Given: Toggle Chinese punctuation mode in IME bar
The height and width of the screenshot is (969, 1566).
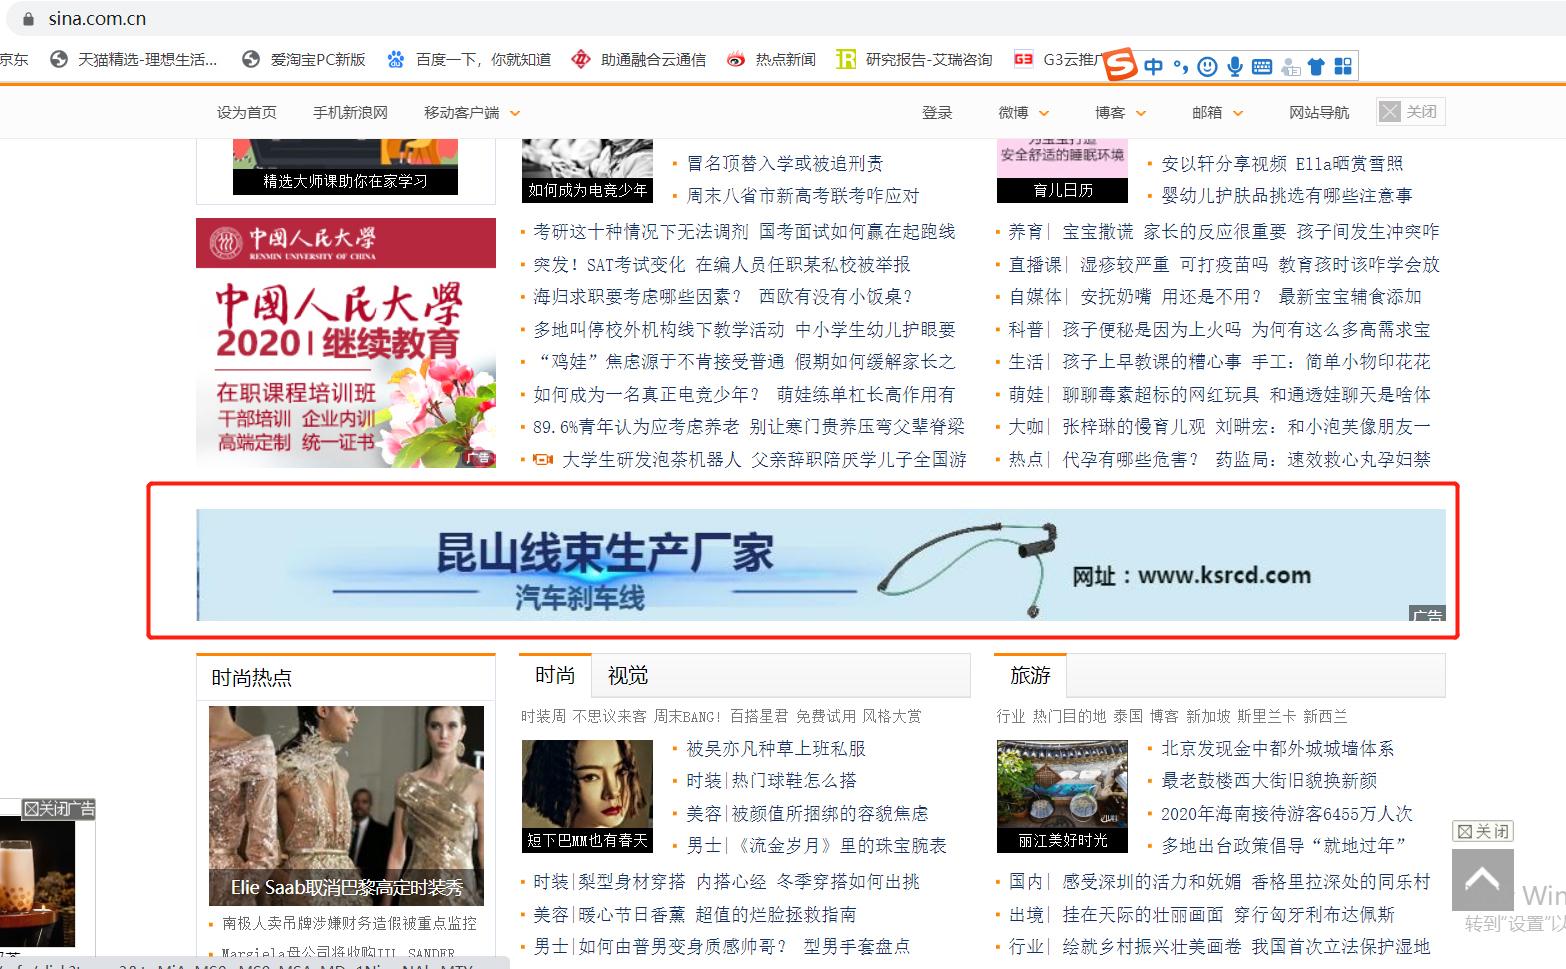Looking at the screenshot, I should (1181, 66).
